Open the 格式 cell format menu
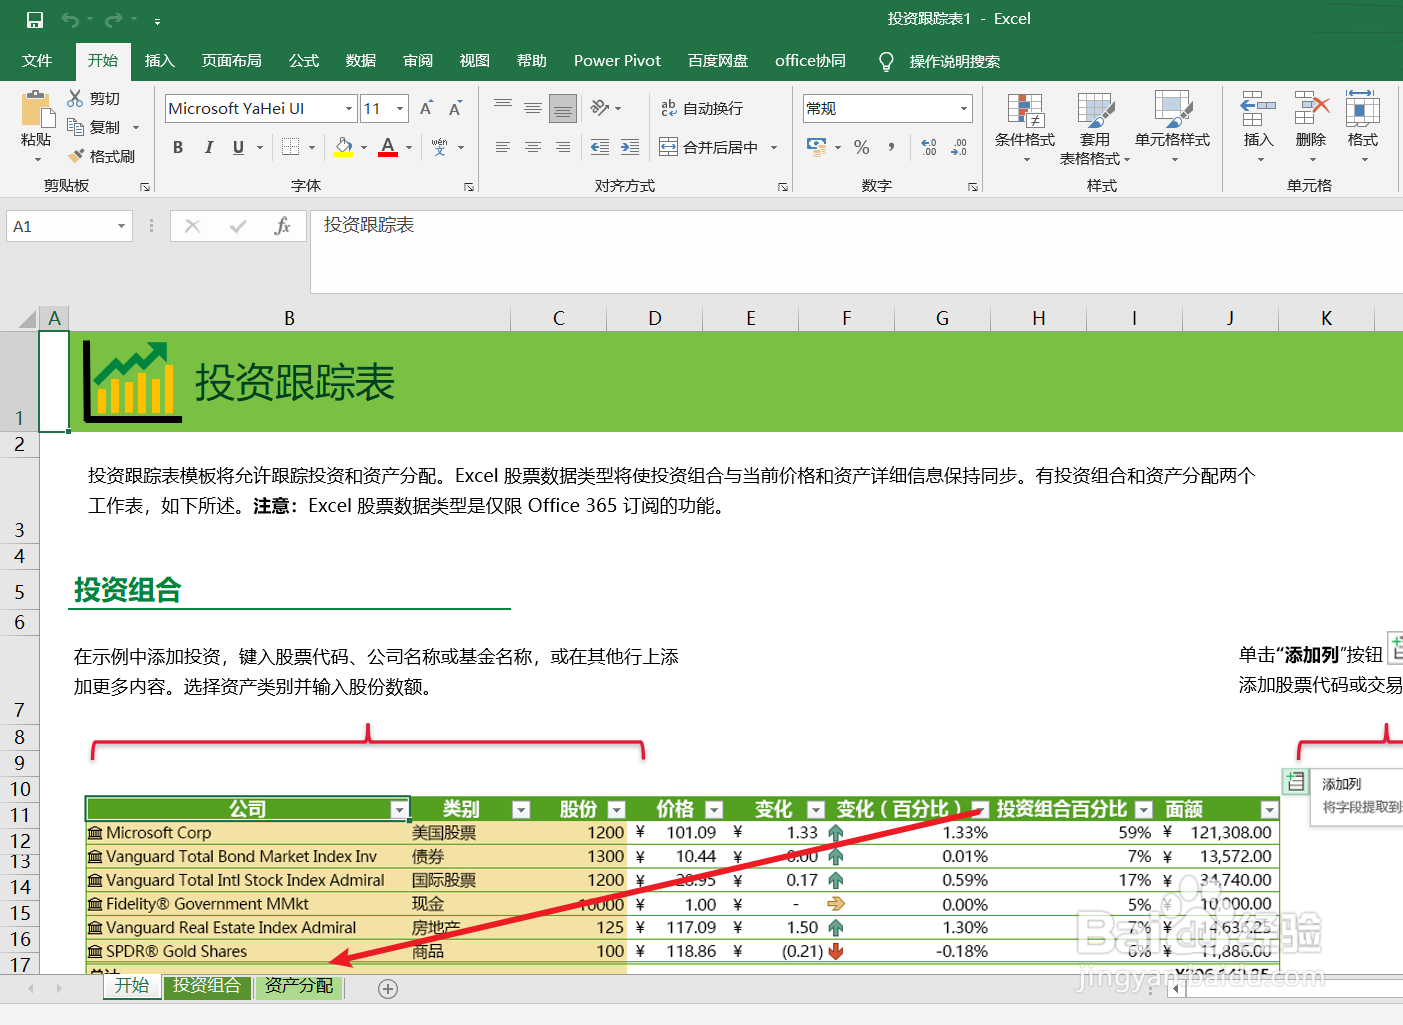This screenshot has width=1403, height=1025. (1363, 128)
